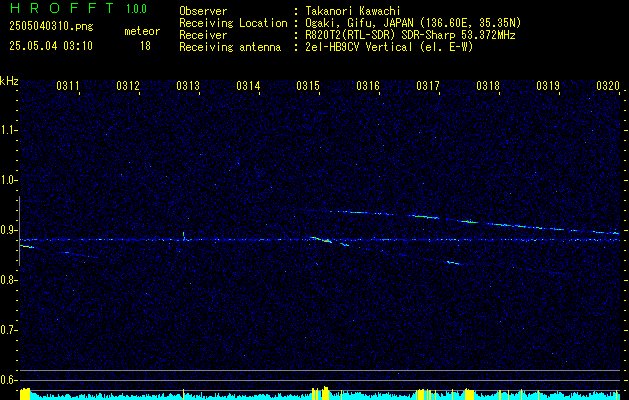Select the filename 2505040310.png
This screenshot has height=400, width=629.
click(51, 27)
